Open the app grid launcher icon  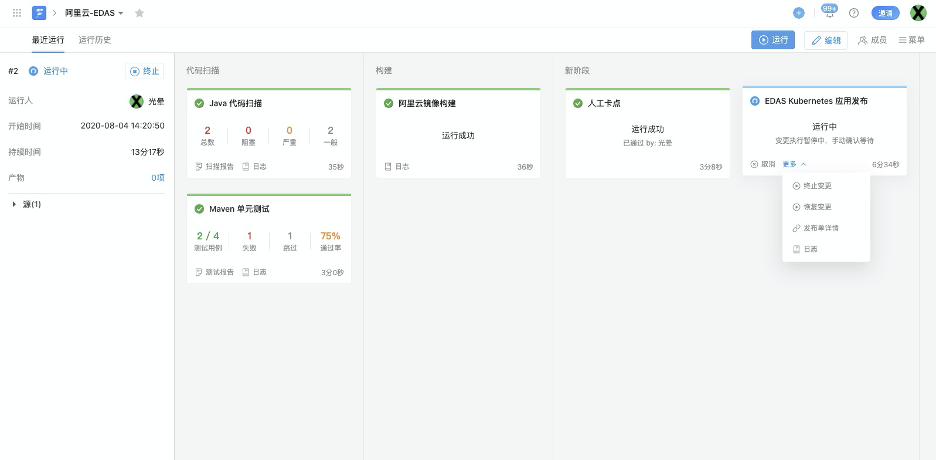click(17, 13)
